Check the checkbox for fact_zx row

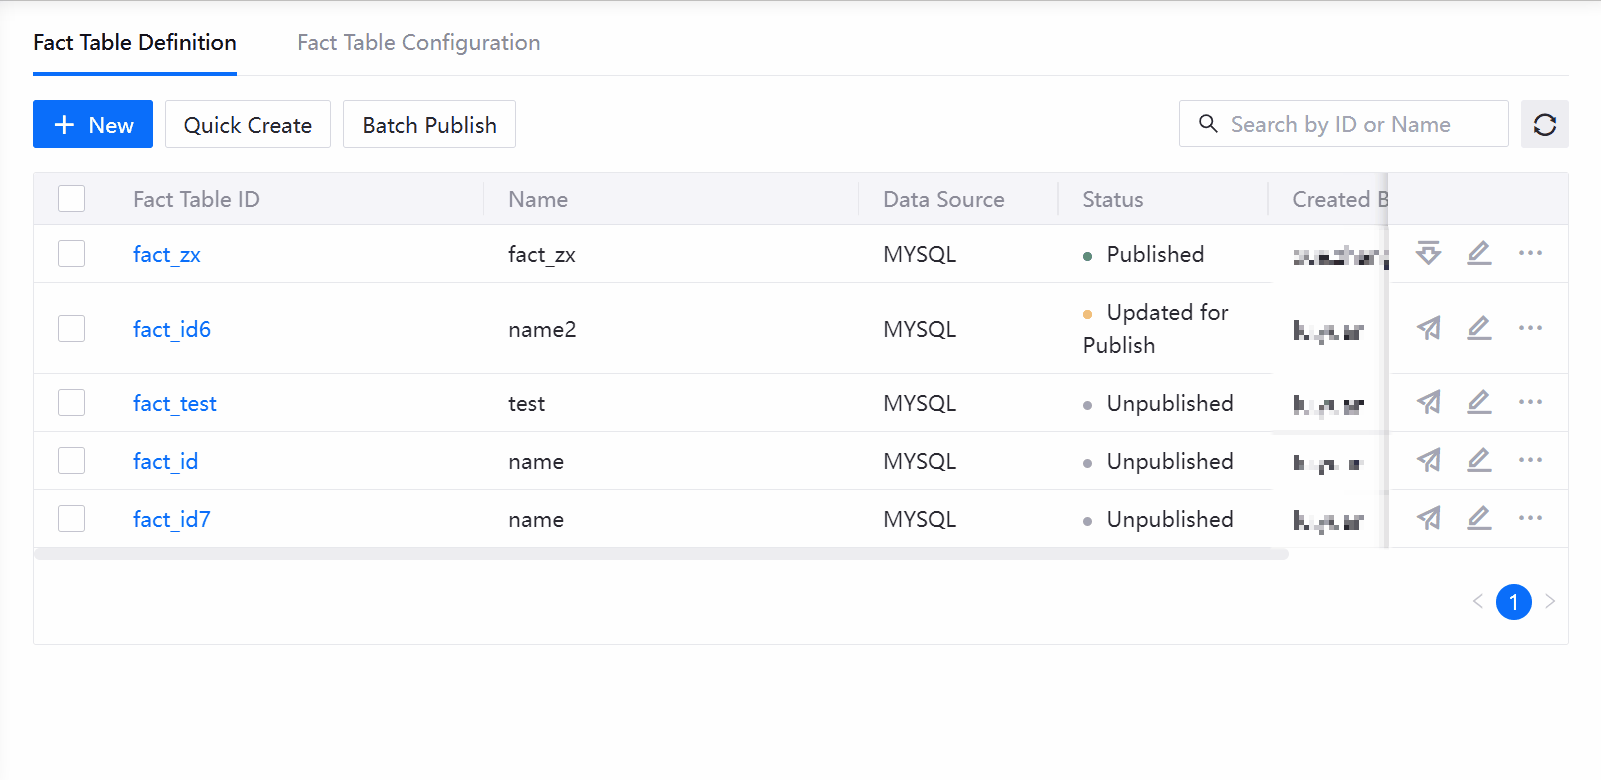click(x=71, y=254)
